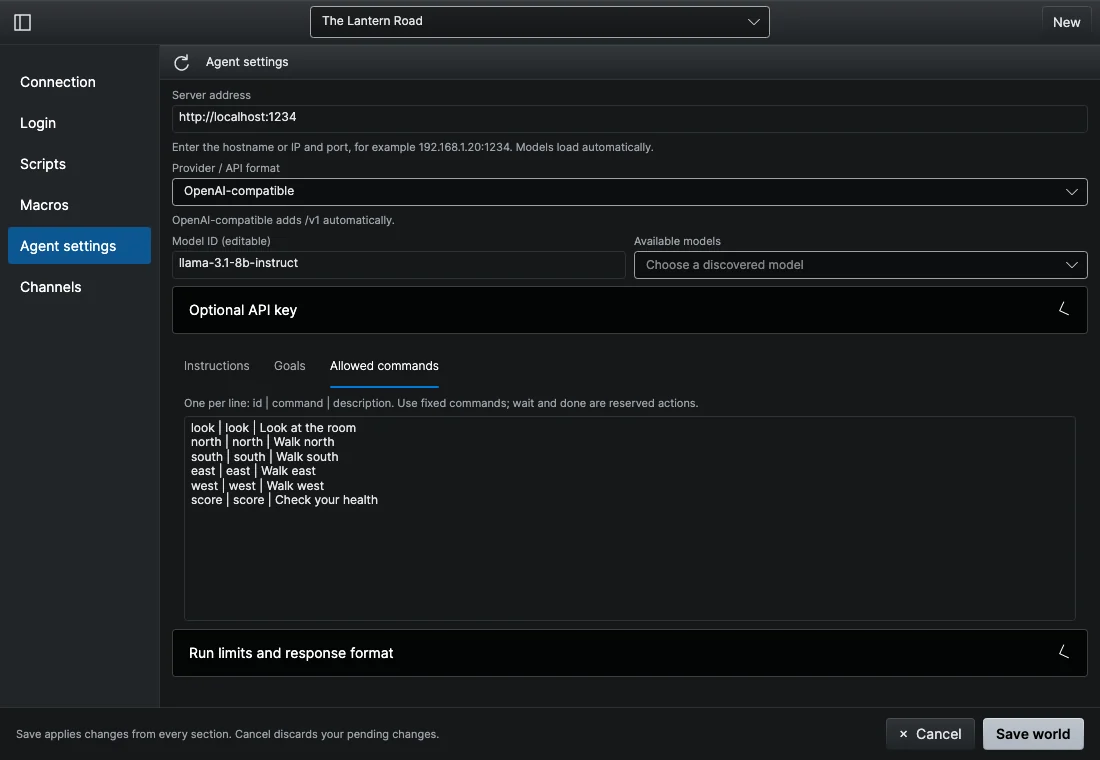
Task: Open the Choose a discovered model dropdown
Action: (860, 265)
